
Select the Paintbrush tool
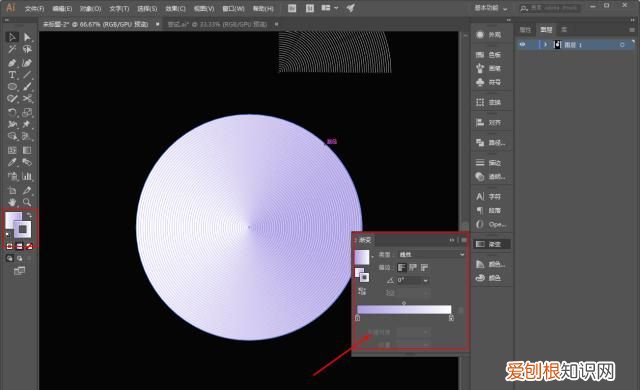[x=27, y=87]
